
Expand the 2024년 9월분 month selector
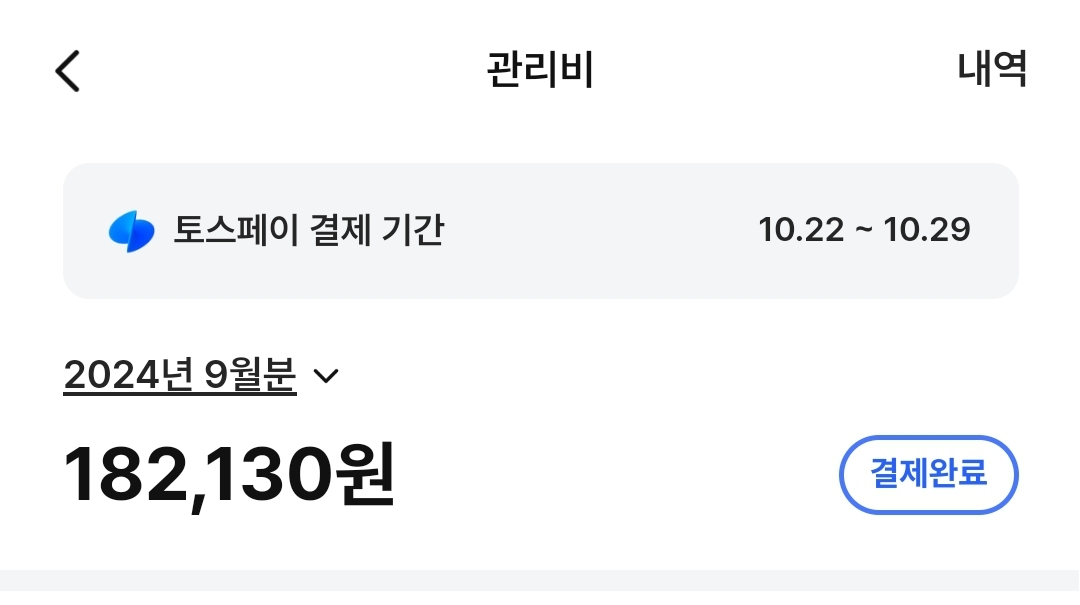[180, 375]
